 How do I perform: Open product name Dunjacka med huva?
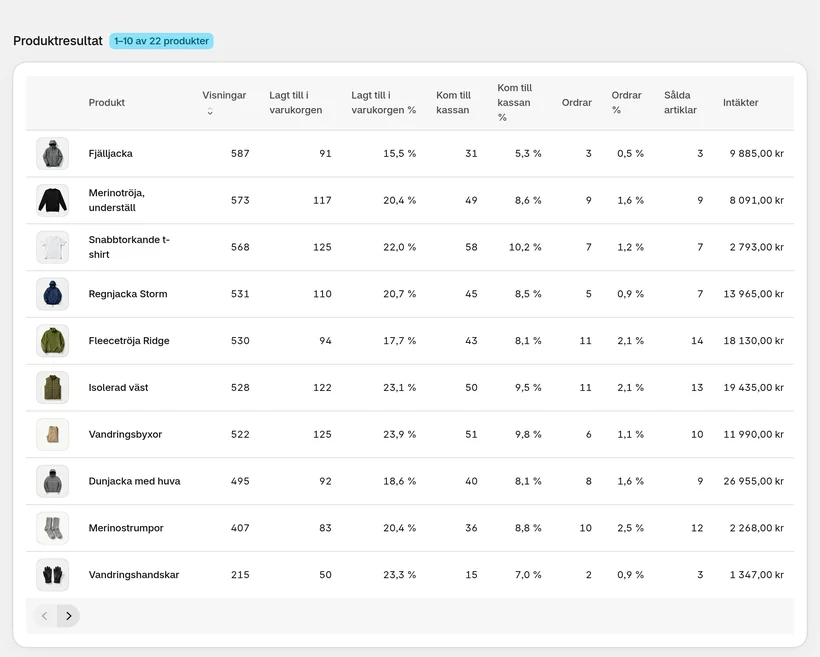(x=134, y=481)
